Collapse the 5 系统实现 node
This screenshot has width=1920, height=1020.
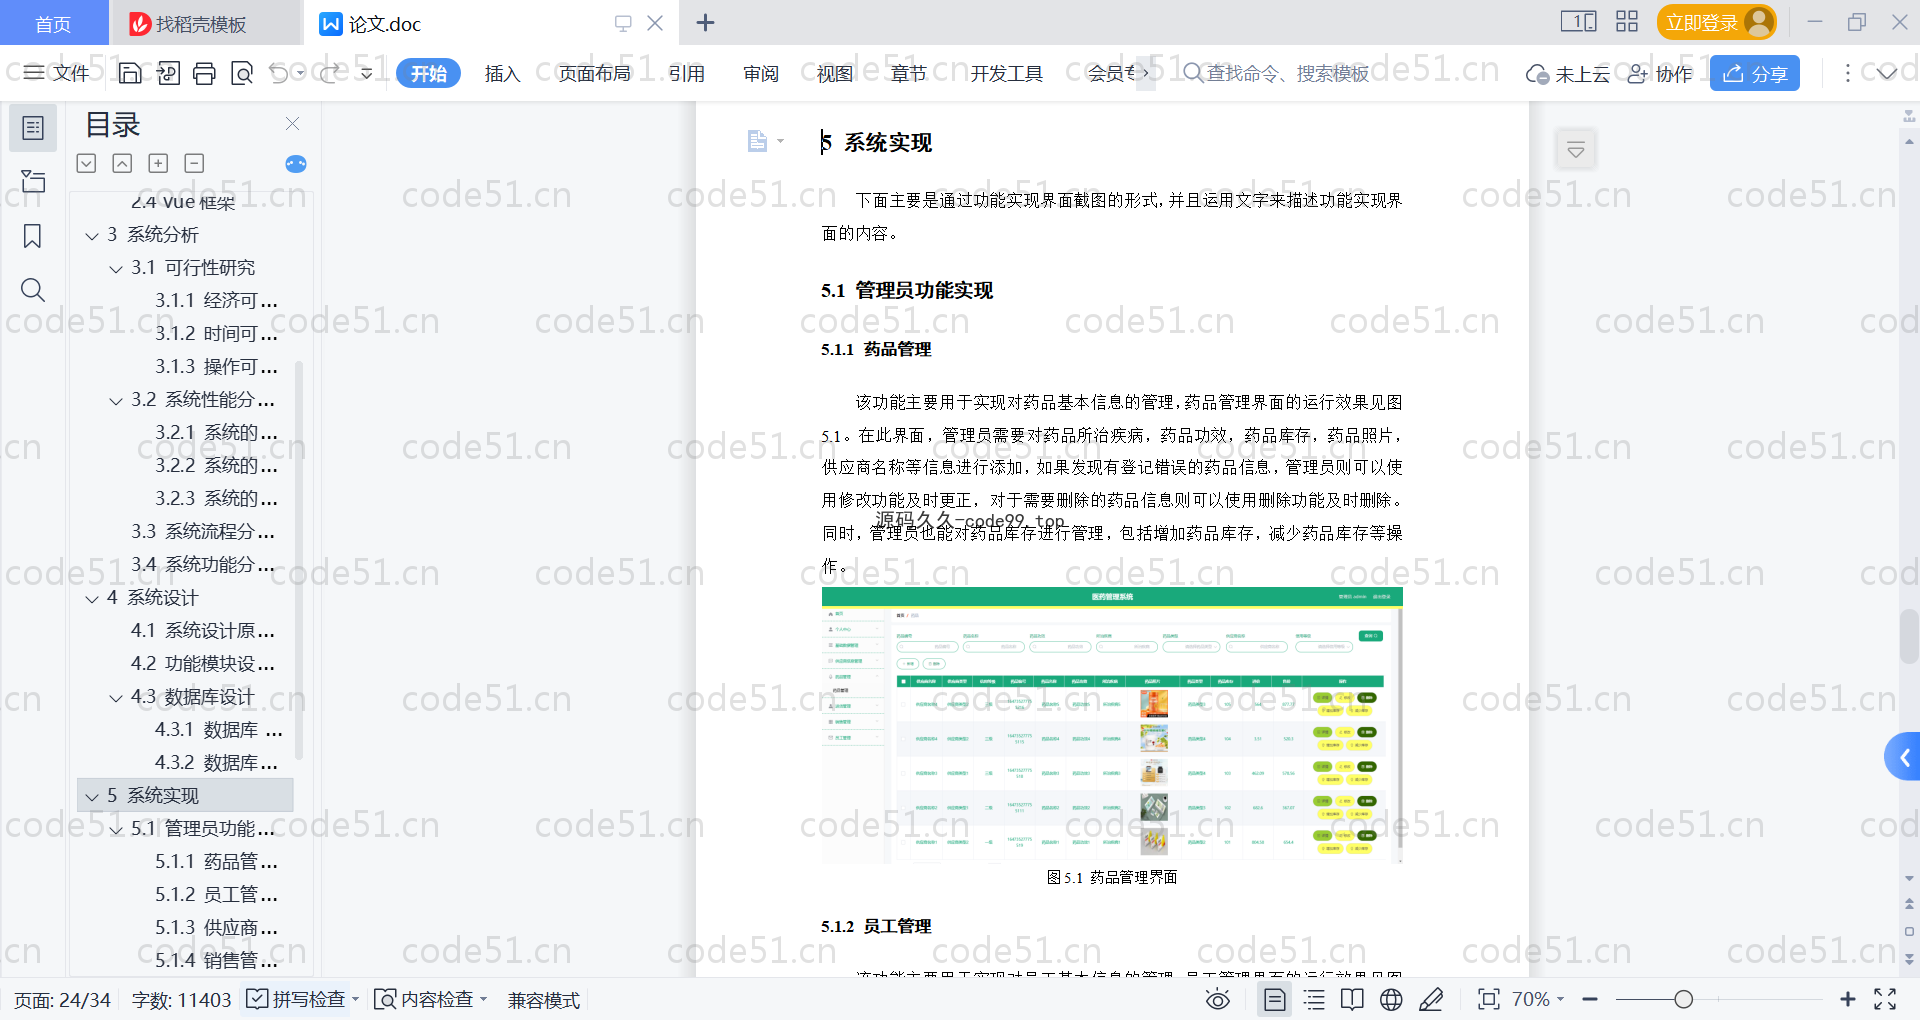pyautogui.click(x=92, y=797)
